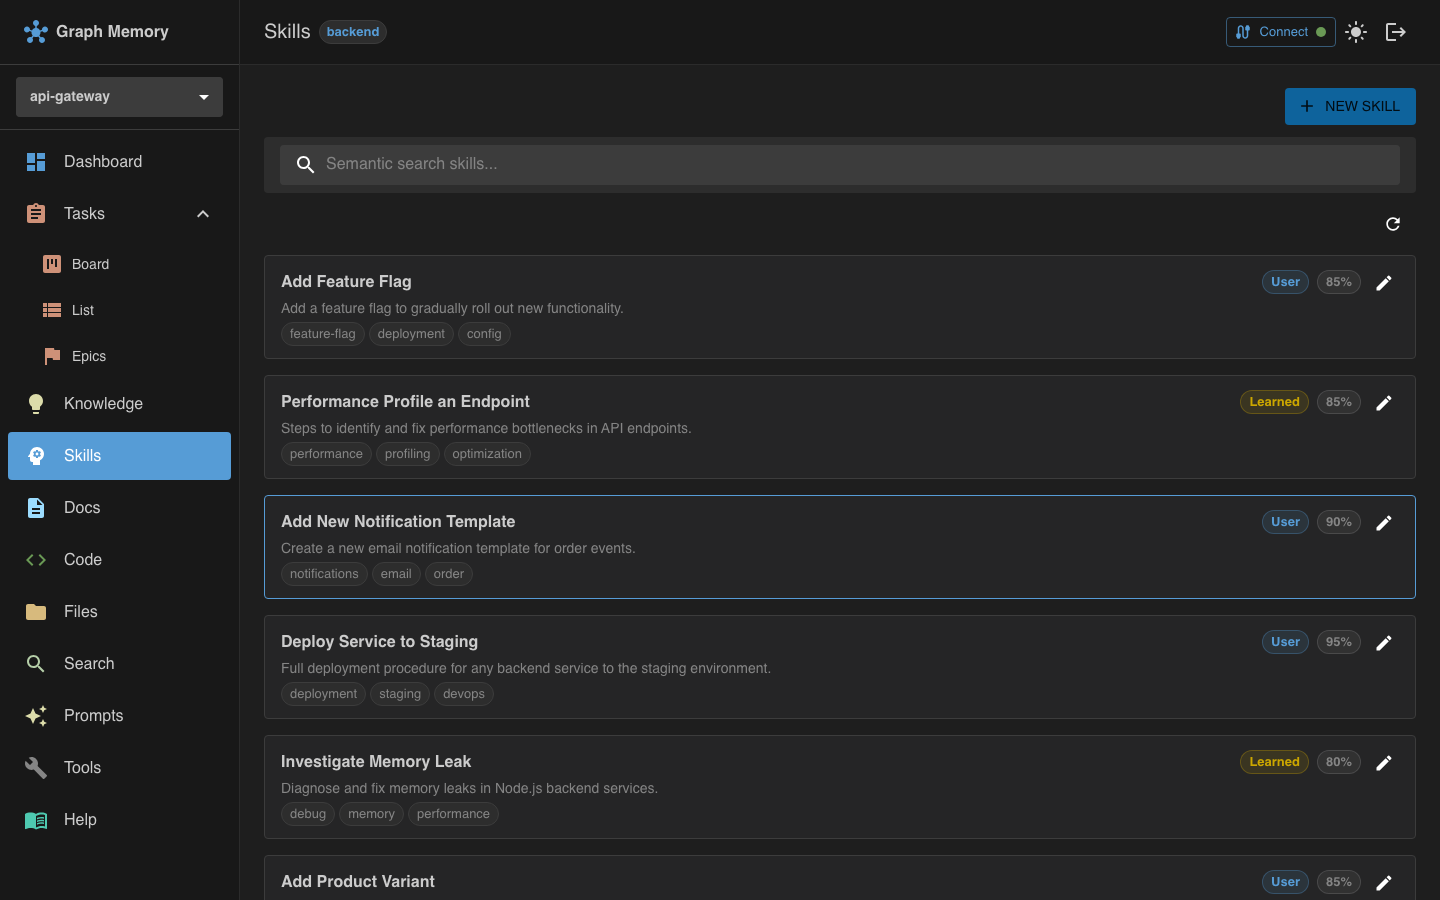Edit the Investigate Memory Leak skill

(1384, 763)
